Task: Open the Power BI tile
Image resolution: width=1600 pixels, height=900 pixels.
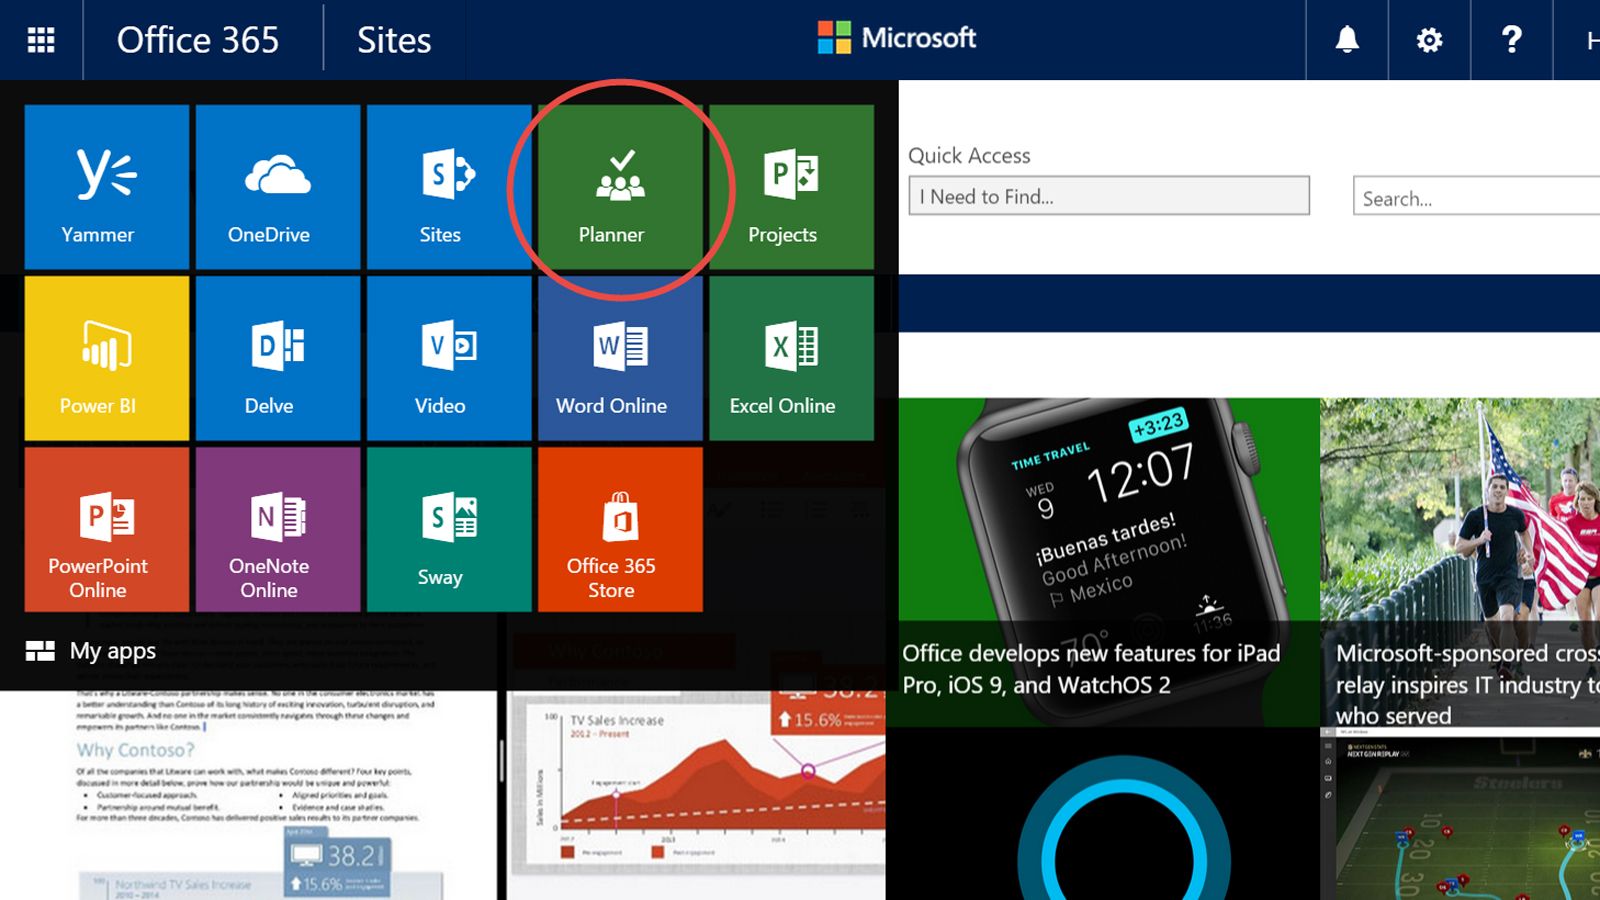Action: click(107, 358)
